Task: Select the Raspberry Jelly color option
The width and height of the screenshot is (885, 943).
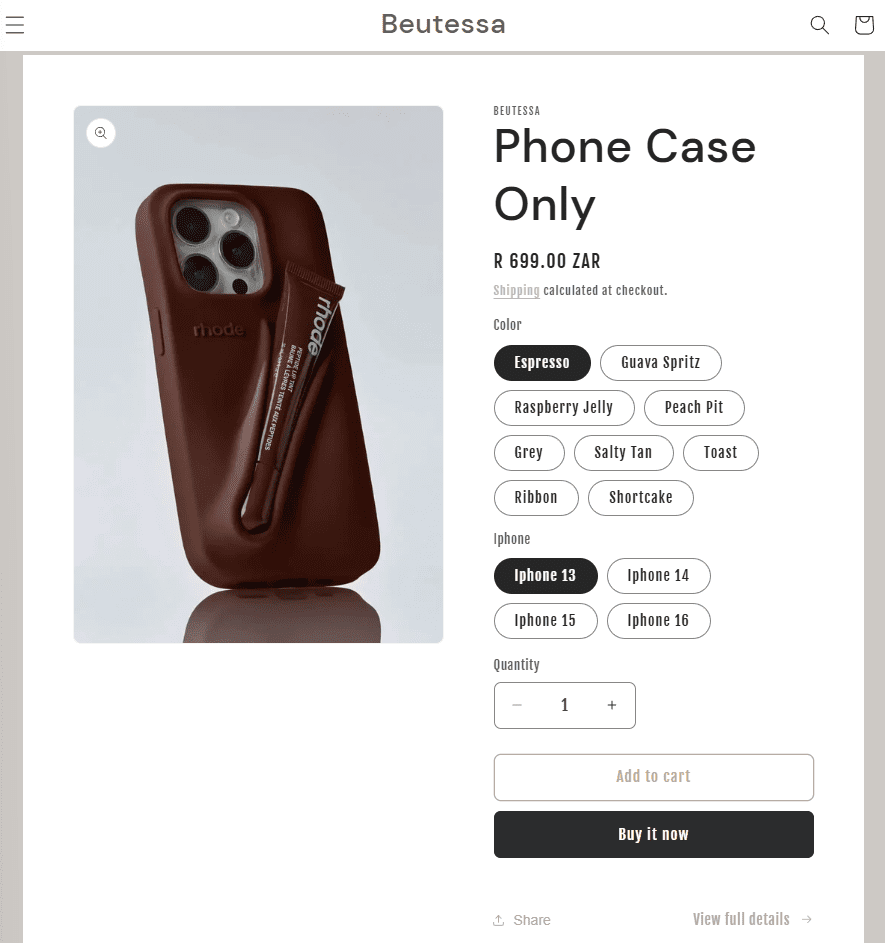Action: (564, 408)
